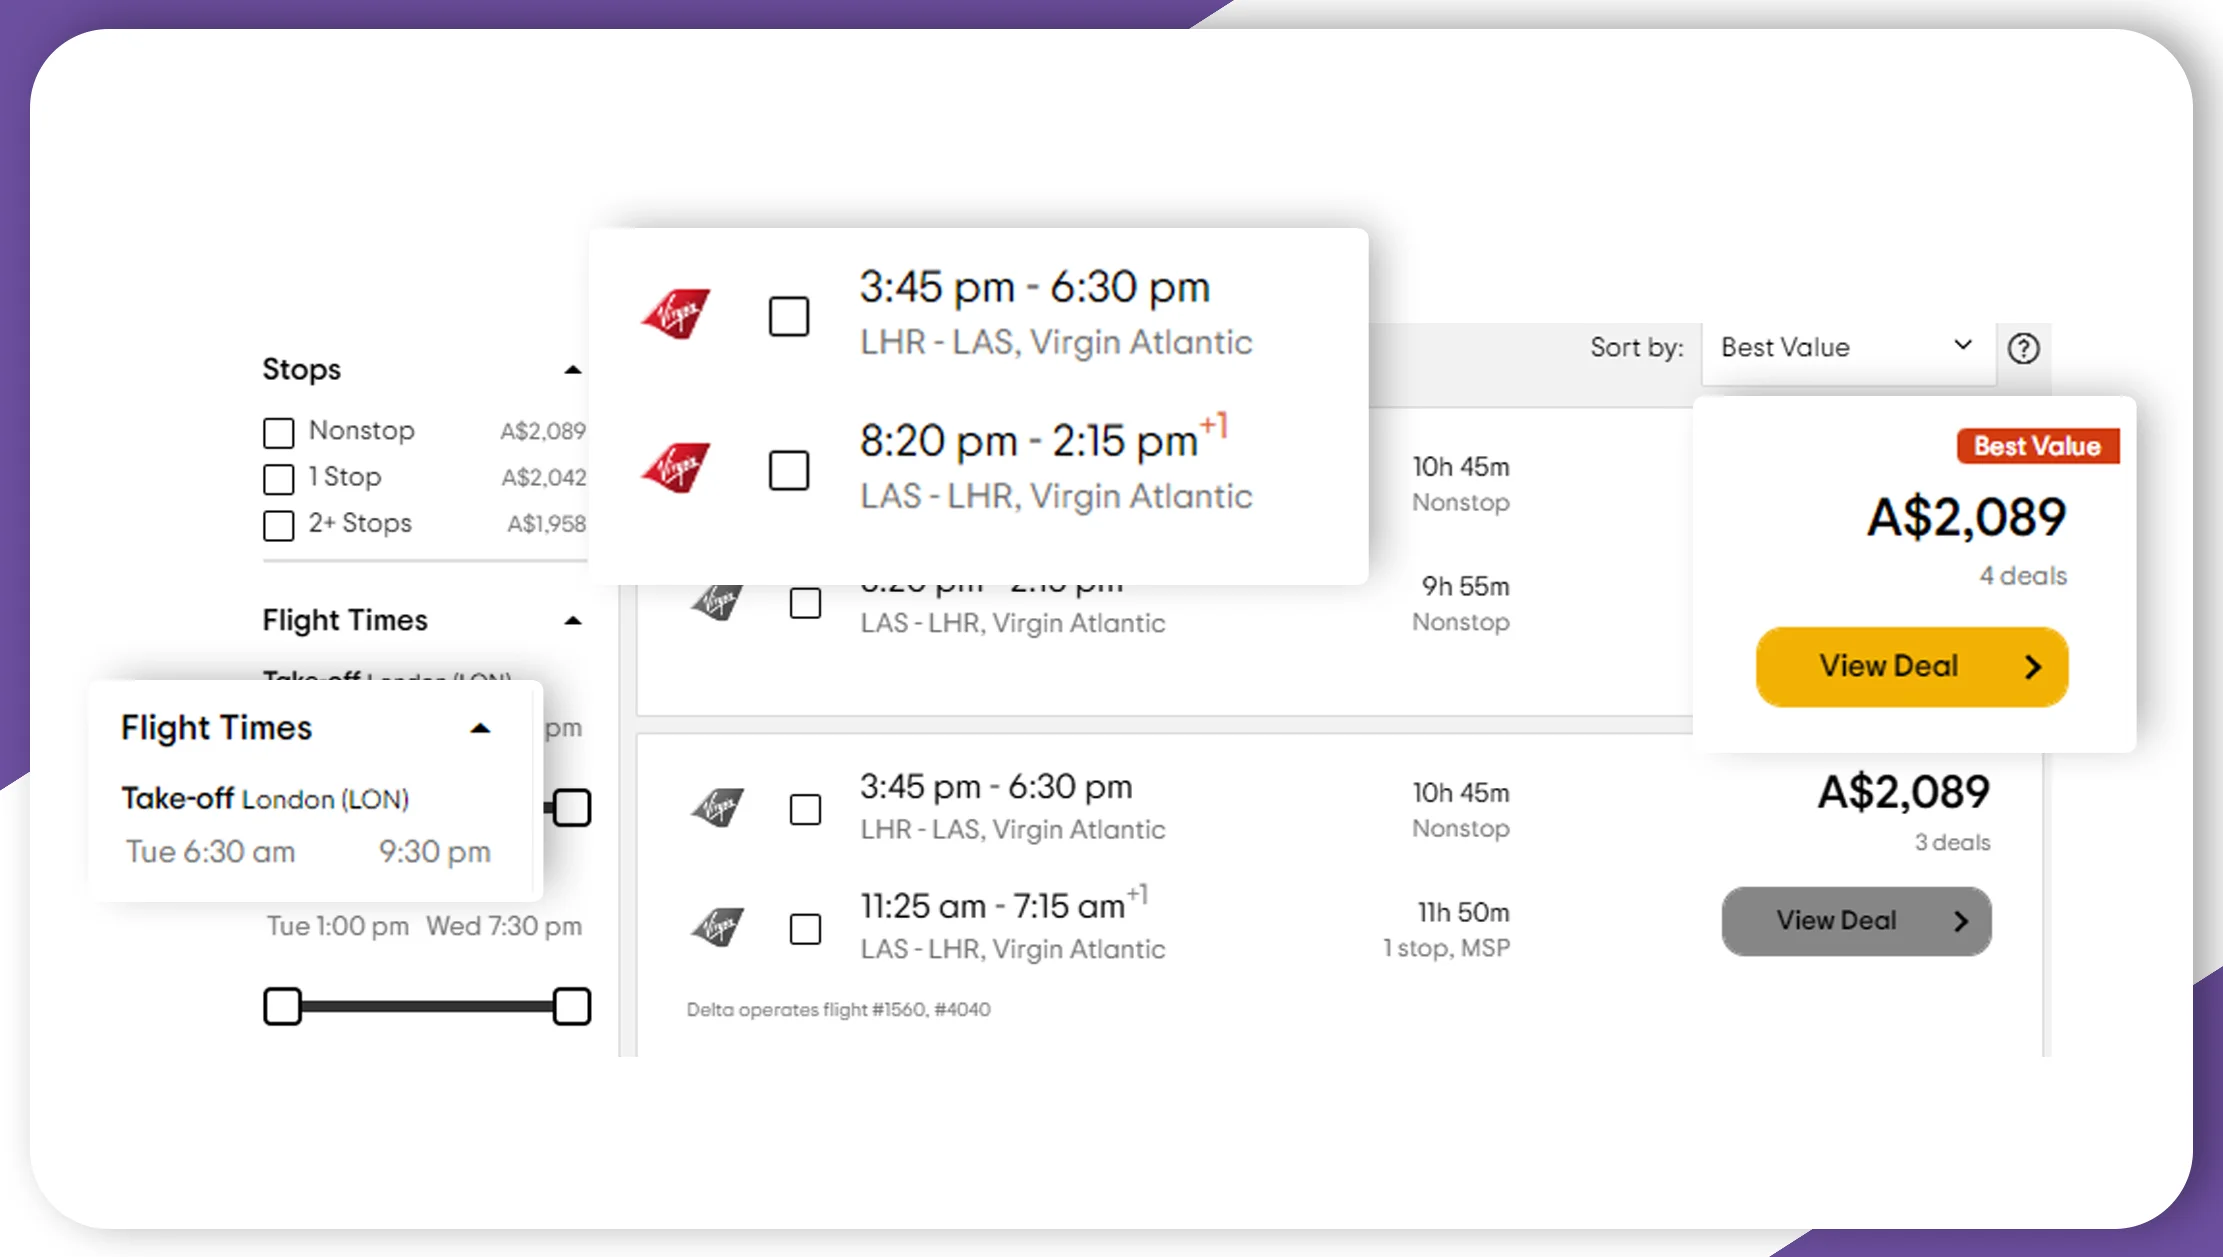Tick the checkbox next to the 11:25 am LAS-LHR flight

click(x=806, y=928)
